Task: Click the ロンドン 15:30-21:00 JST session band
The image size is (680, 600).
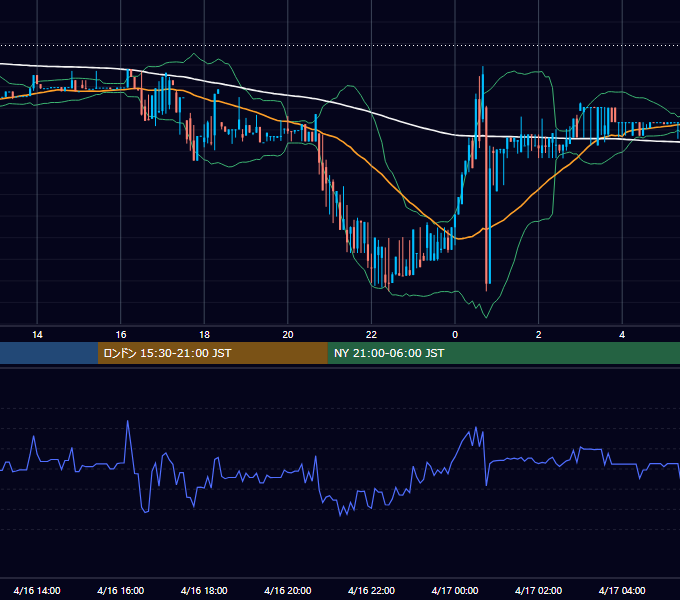Action: pyautogui.click(x=212, y=353)
